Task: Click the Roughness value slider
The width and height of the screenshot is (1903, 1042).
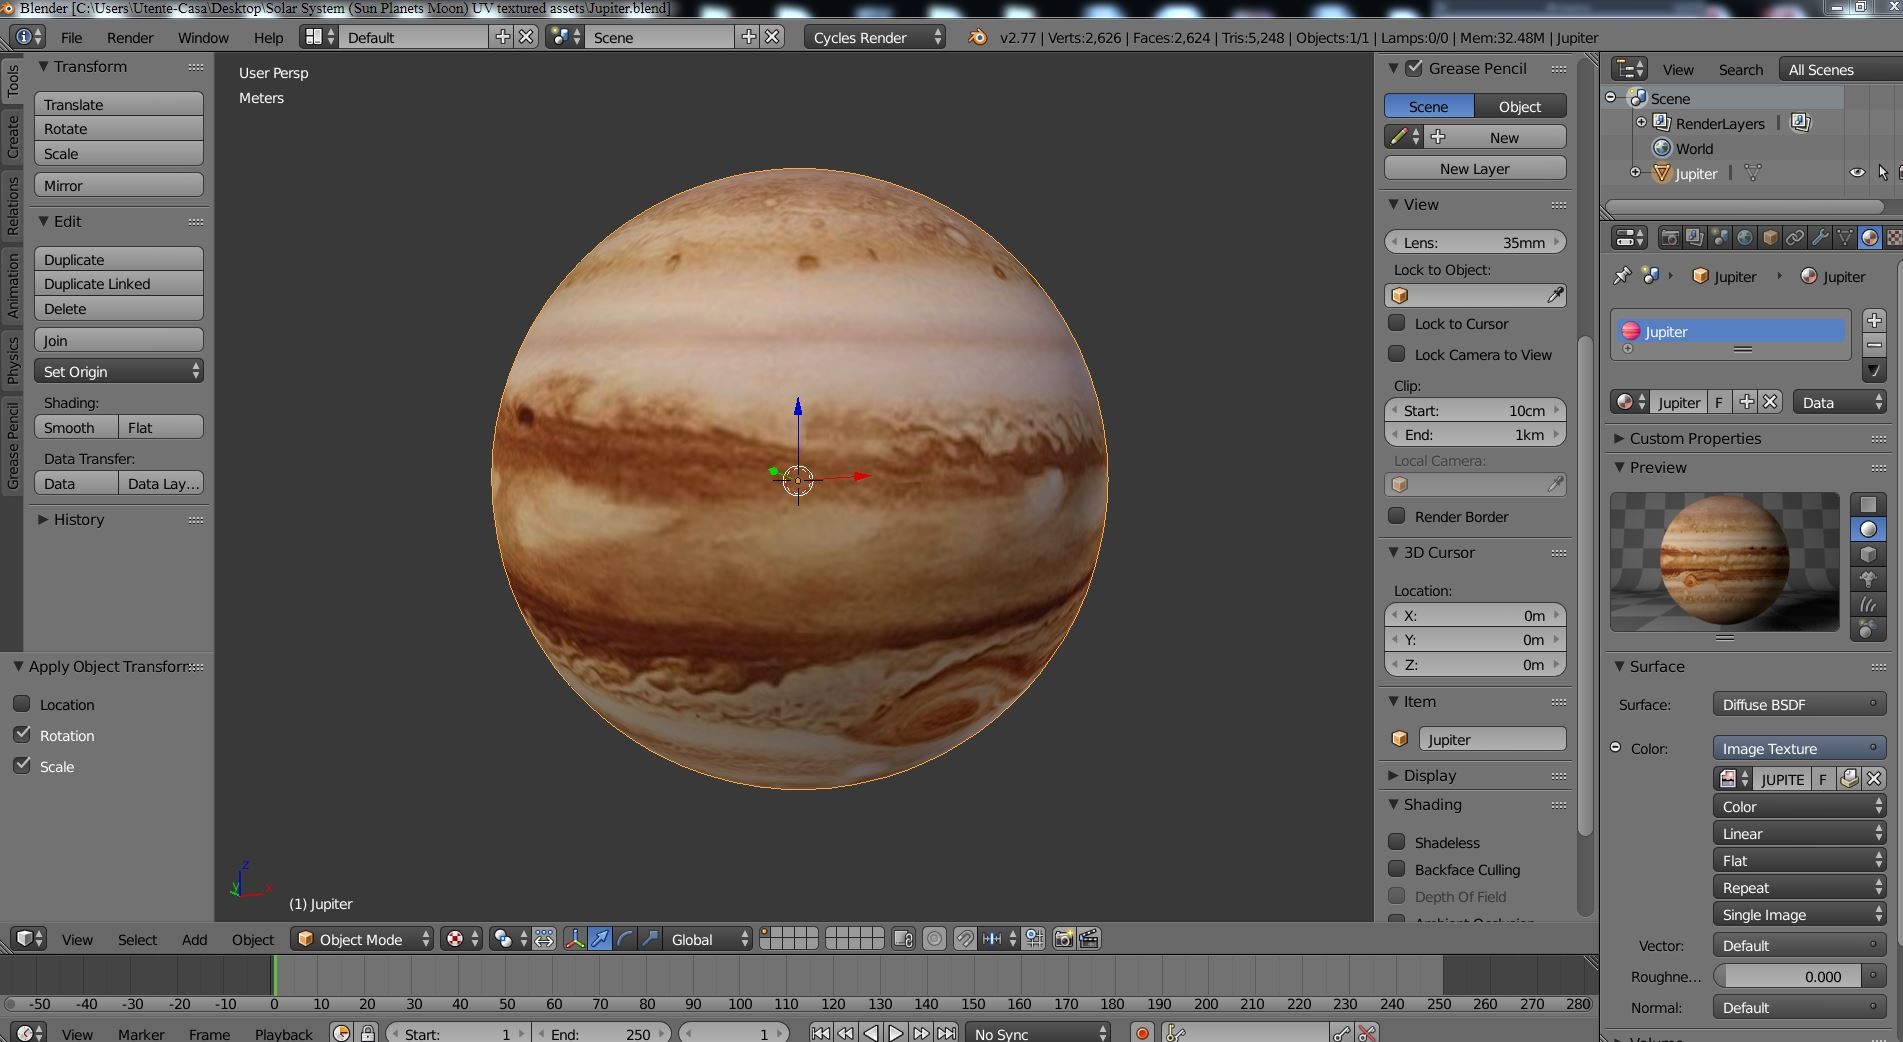Action: click(1788, 976)
